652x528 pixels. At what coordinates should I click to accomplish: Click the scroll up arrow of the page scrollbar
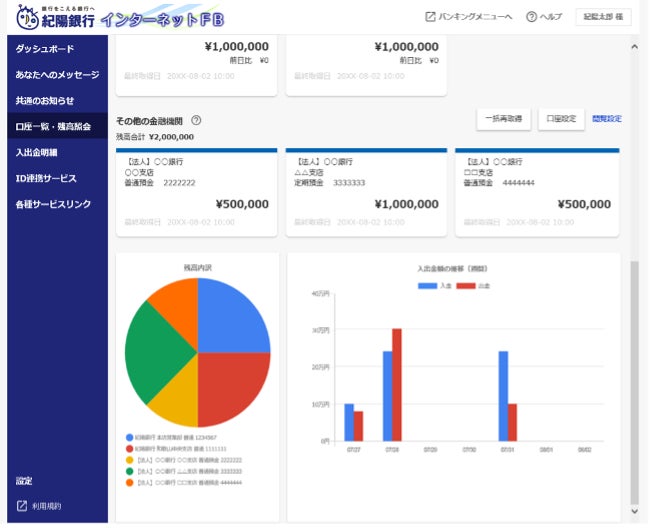point(634,47)
